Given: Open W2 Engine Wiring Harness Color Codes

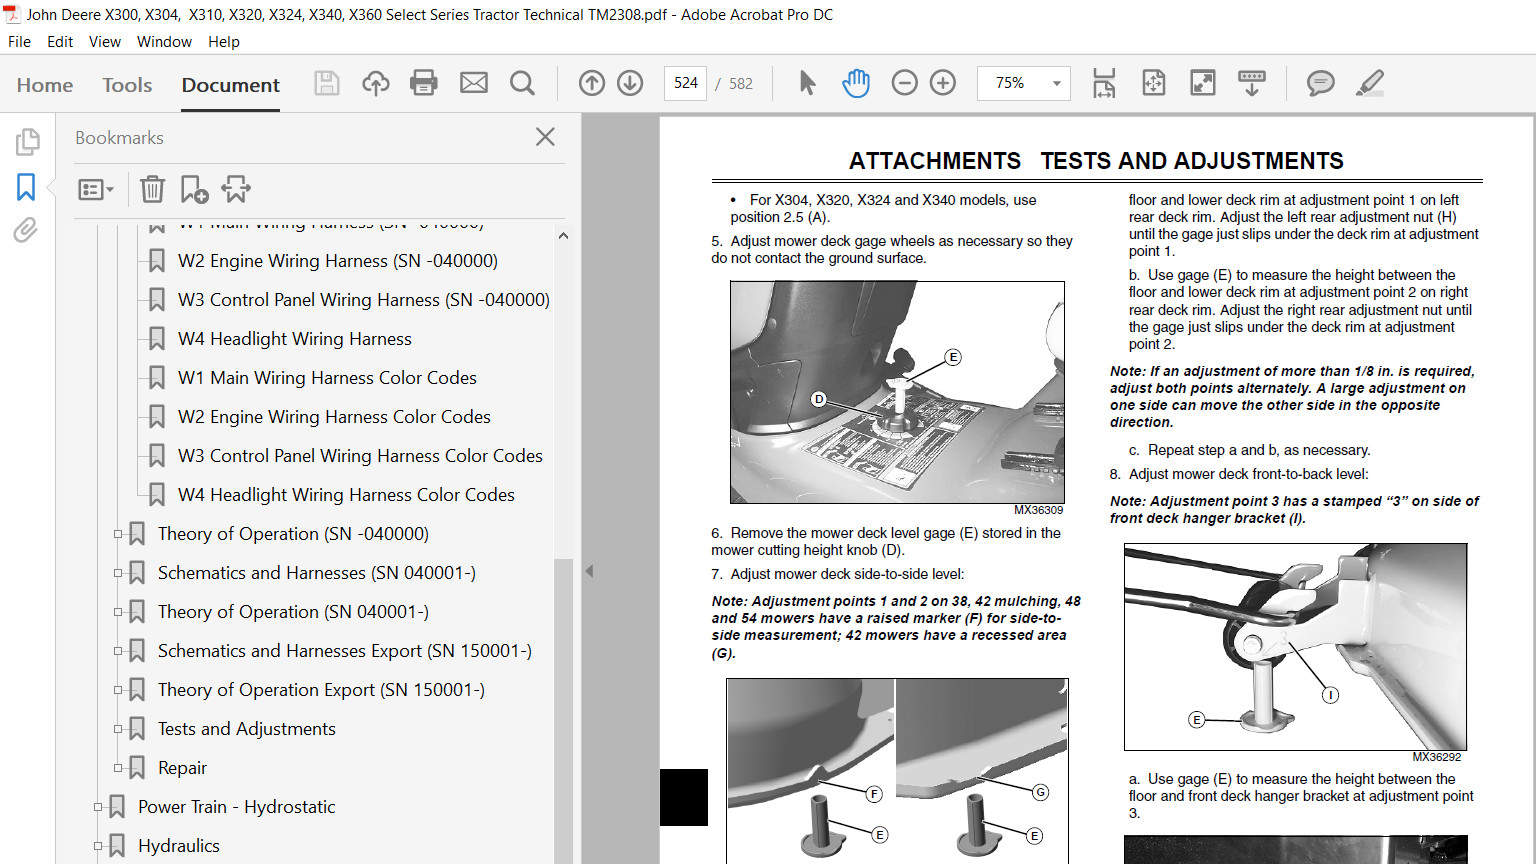Looking at the screenshot, I should pos(334,417).
